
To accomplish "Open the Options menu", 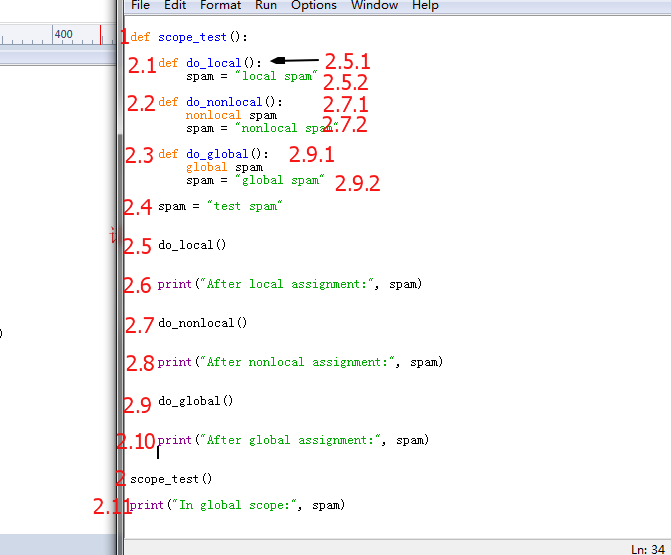I will coord(314,6).
